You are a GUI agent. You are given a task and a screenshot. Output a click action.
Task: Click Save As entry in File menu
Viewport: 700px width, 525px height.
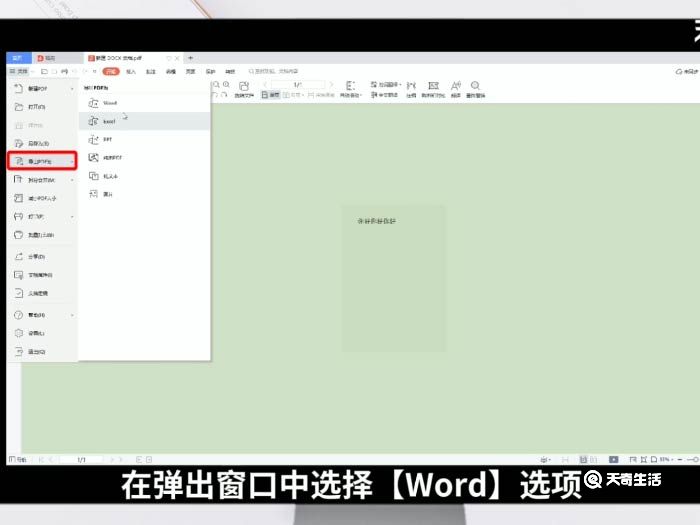click(42, 143)
